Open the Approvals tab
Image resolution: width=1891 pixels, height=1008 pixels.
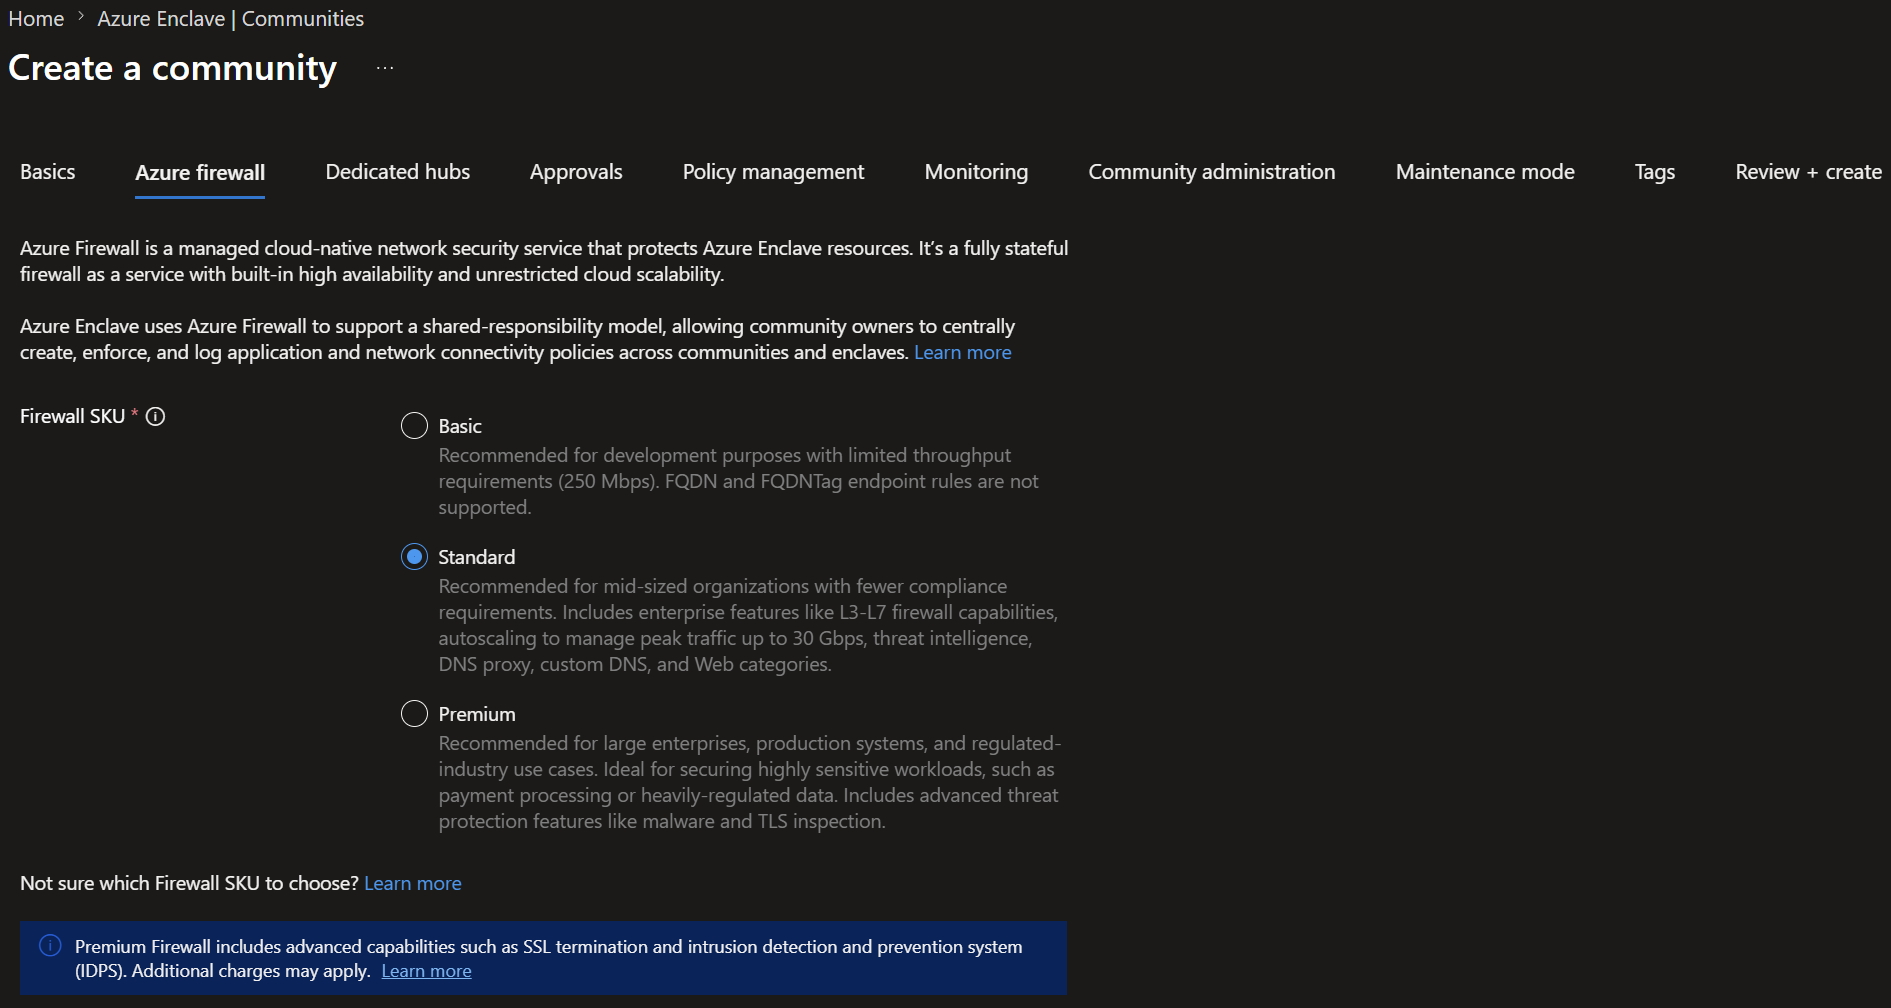576,172
